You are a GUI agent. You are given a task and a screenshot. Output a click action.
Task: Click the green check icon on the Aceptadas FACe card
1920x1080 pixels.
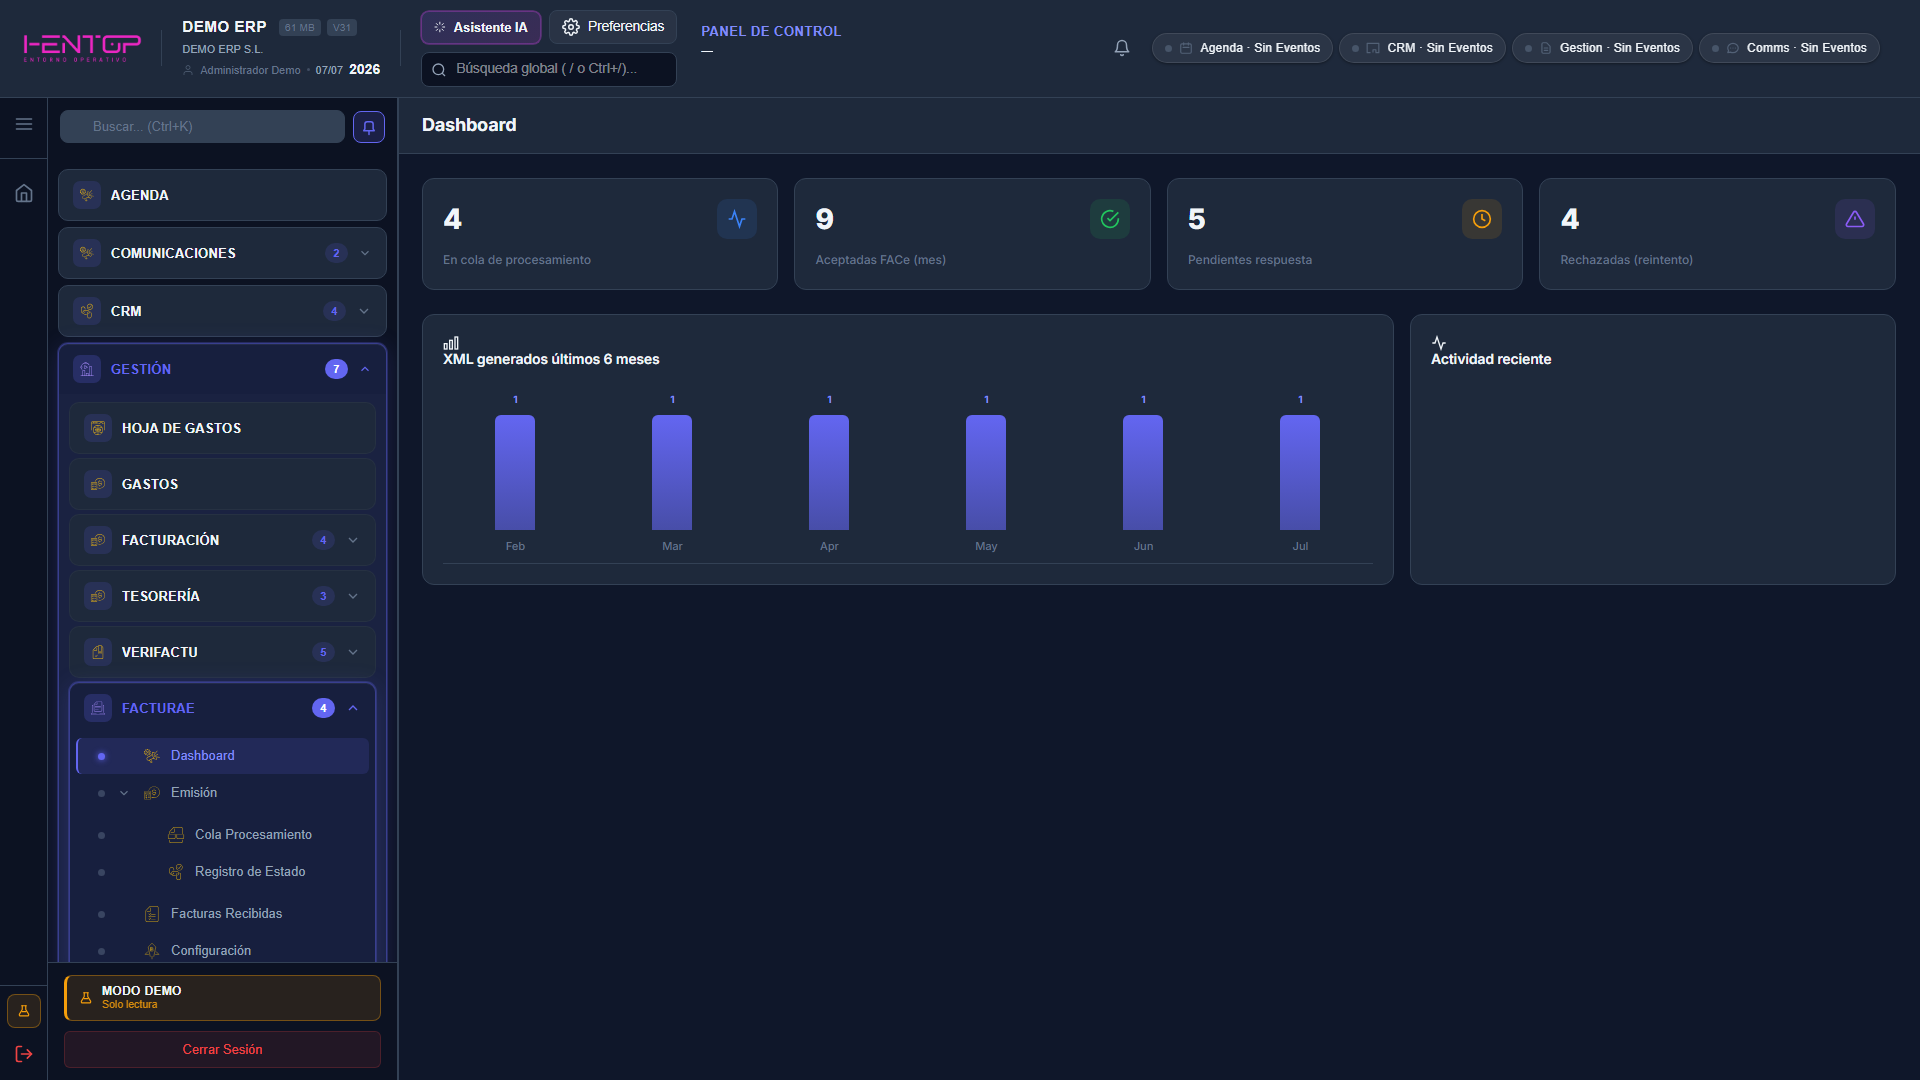click(1110, 219)
